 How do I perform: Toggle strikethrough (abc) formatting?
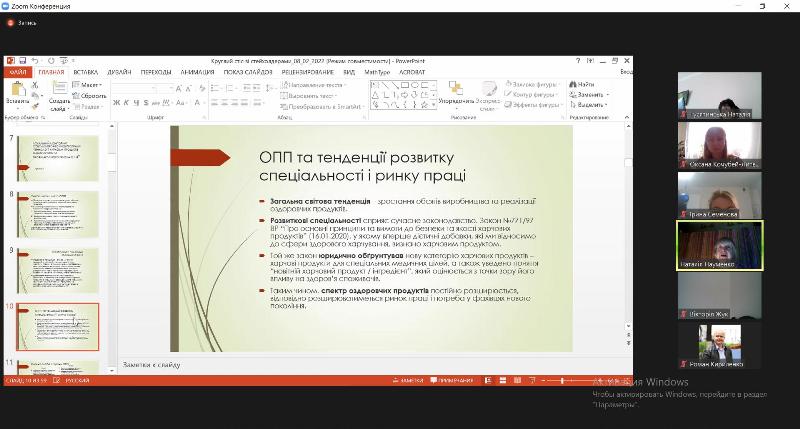pyautogui.click(x=156, y=103)
